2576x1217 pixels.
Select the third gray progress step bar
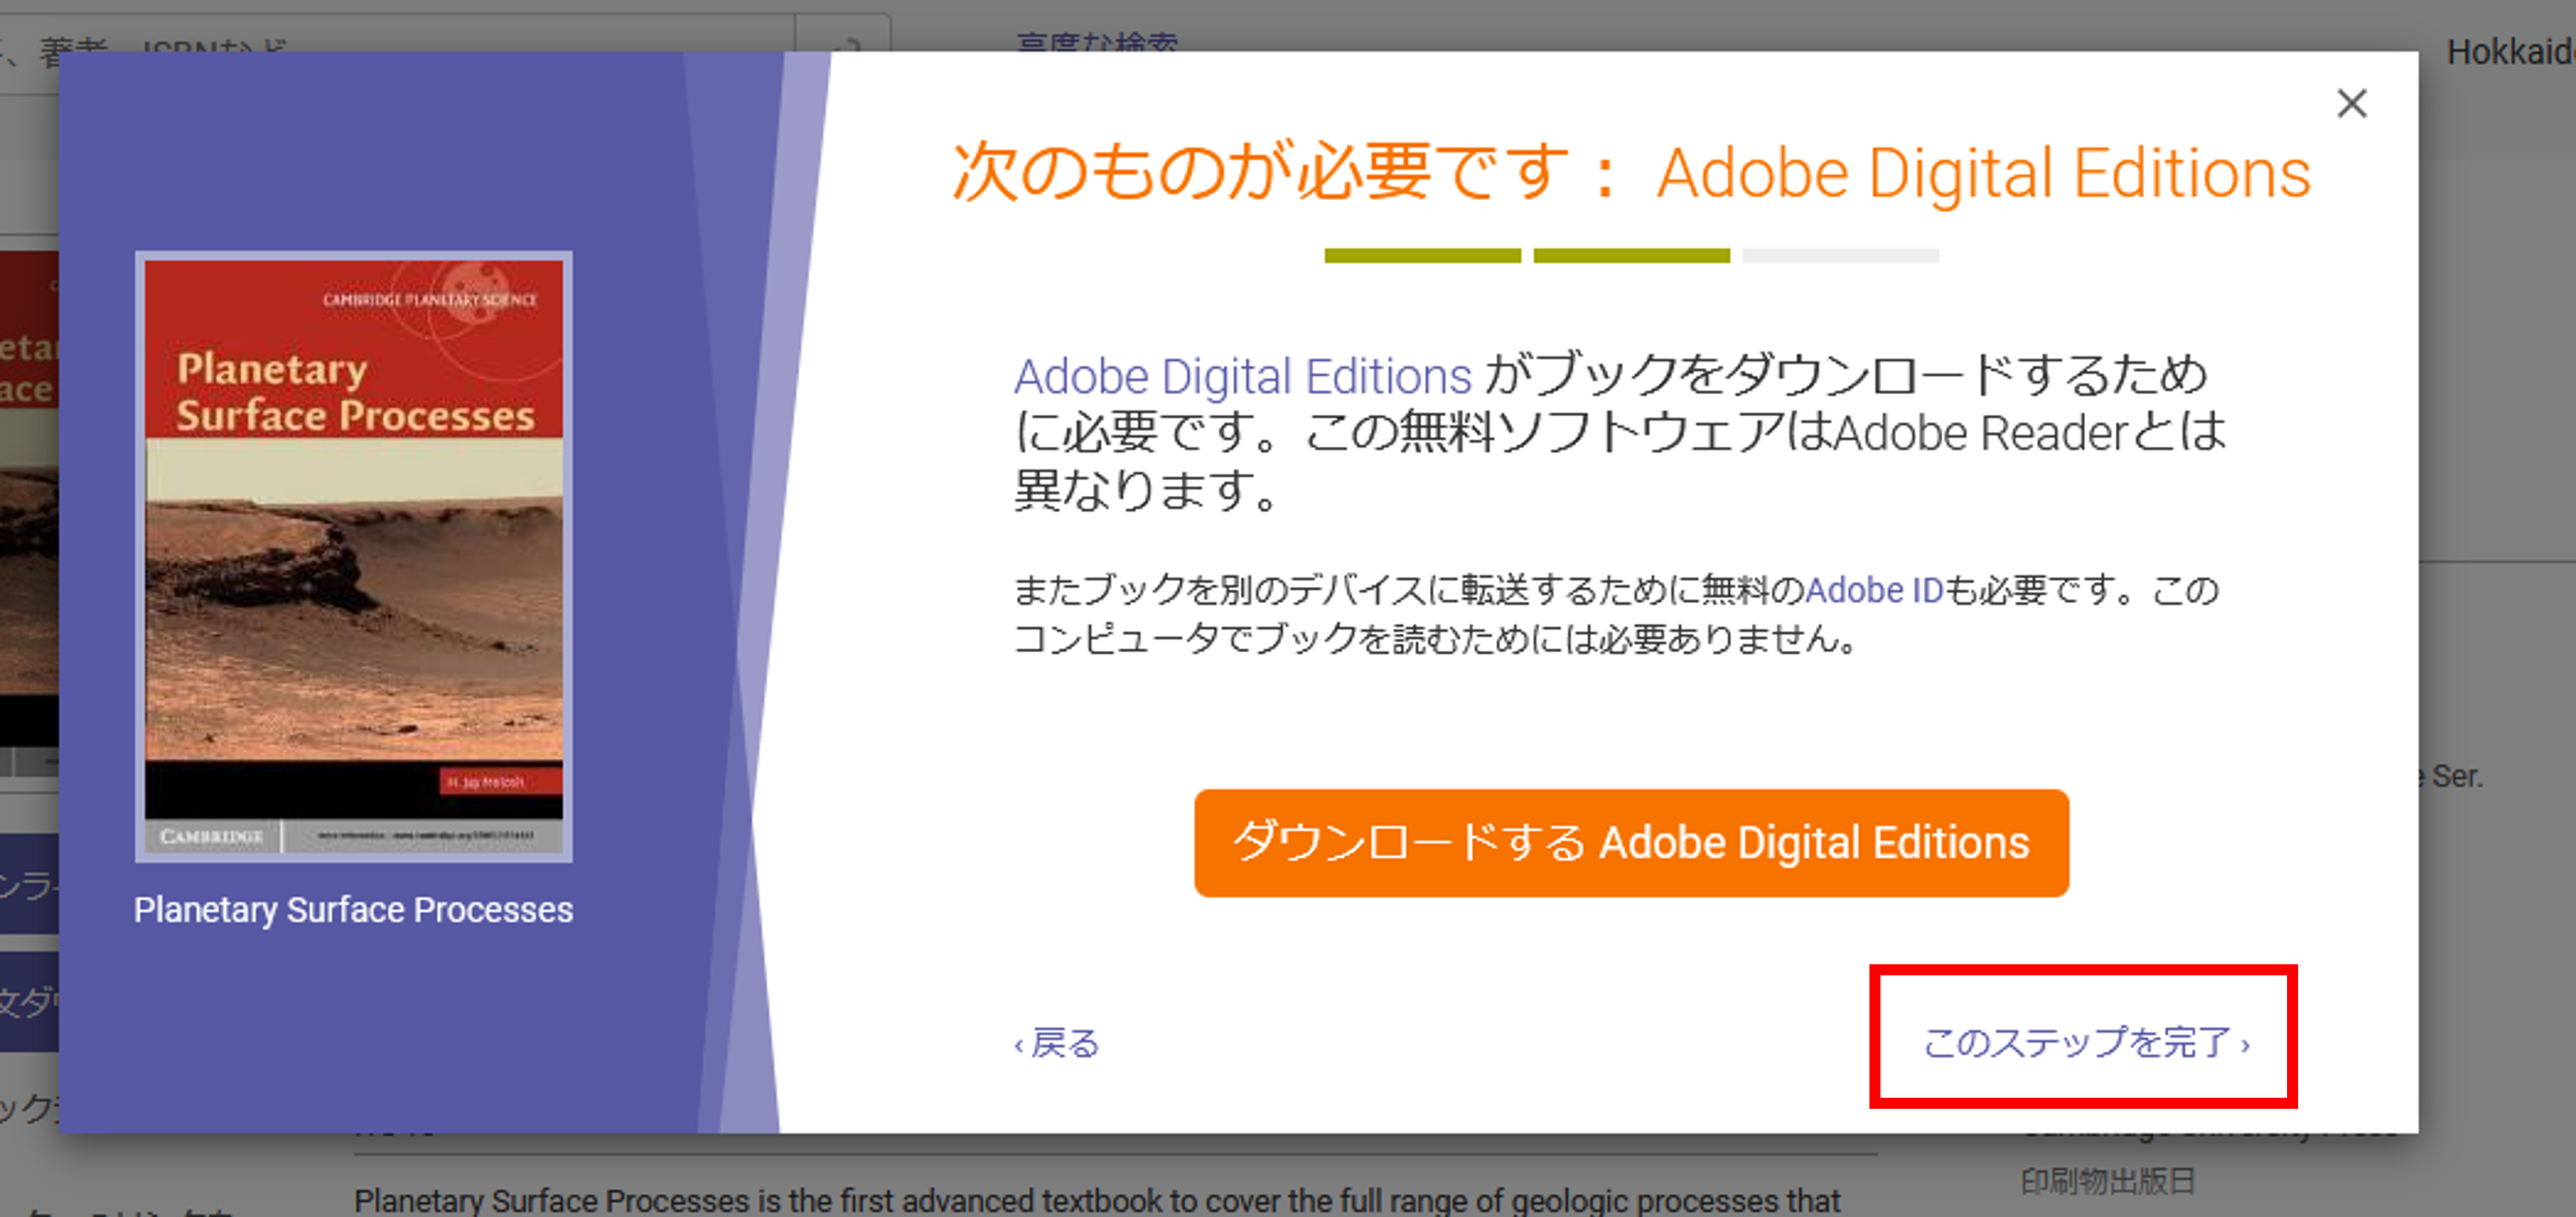[x=1840, y=256]
